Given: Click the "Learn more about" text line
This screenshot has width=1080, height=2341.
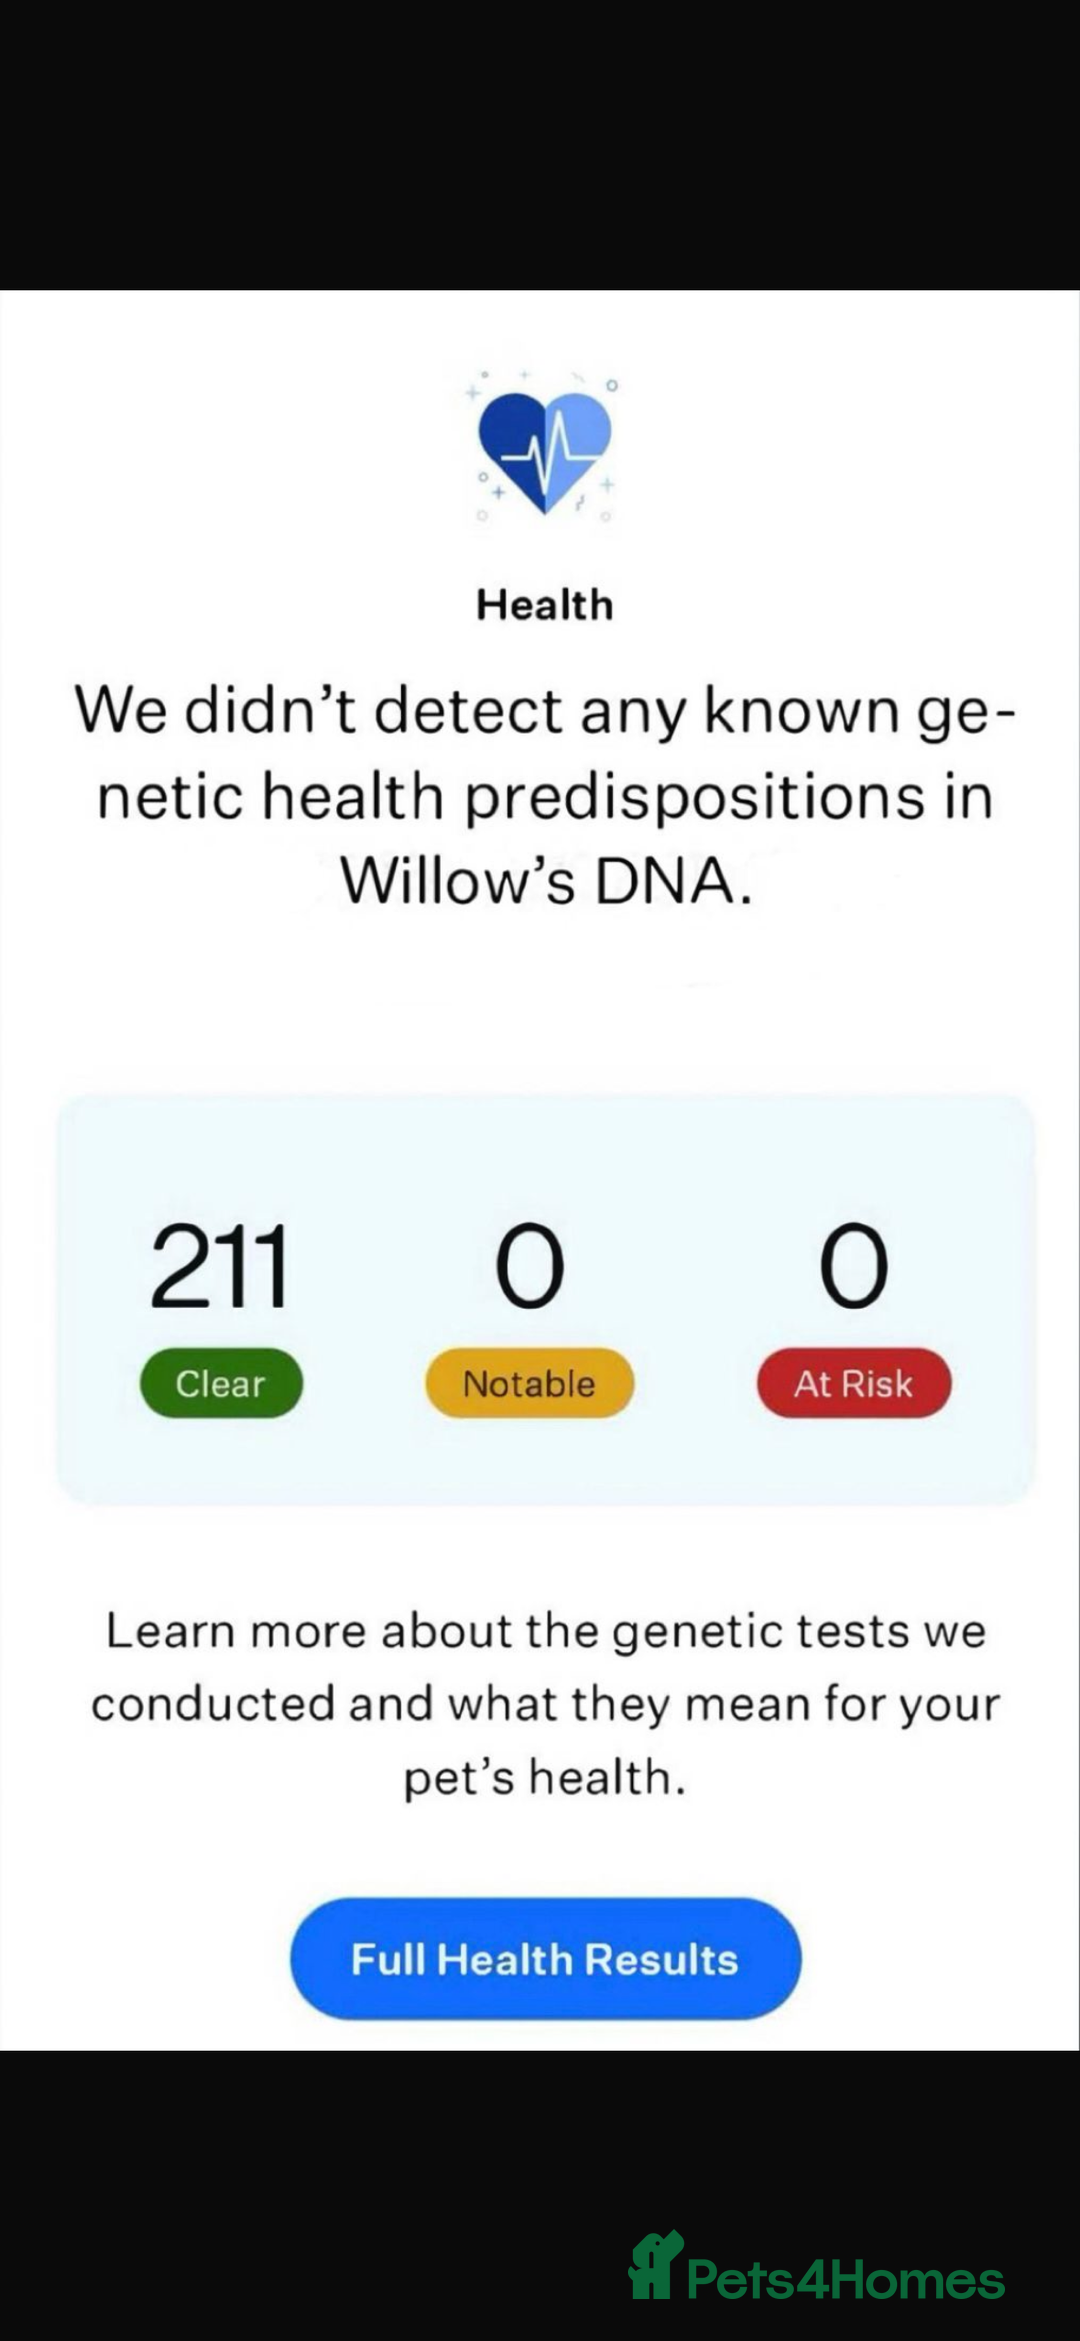Looking at the screenshot, I should pos(545,1631).
